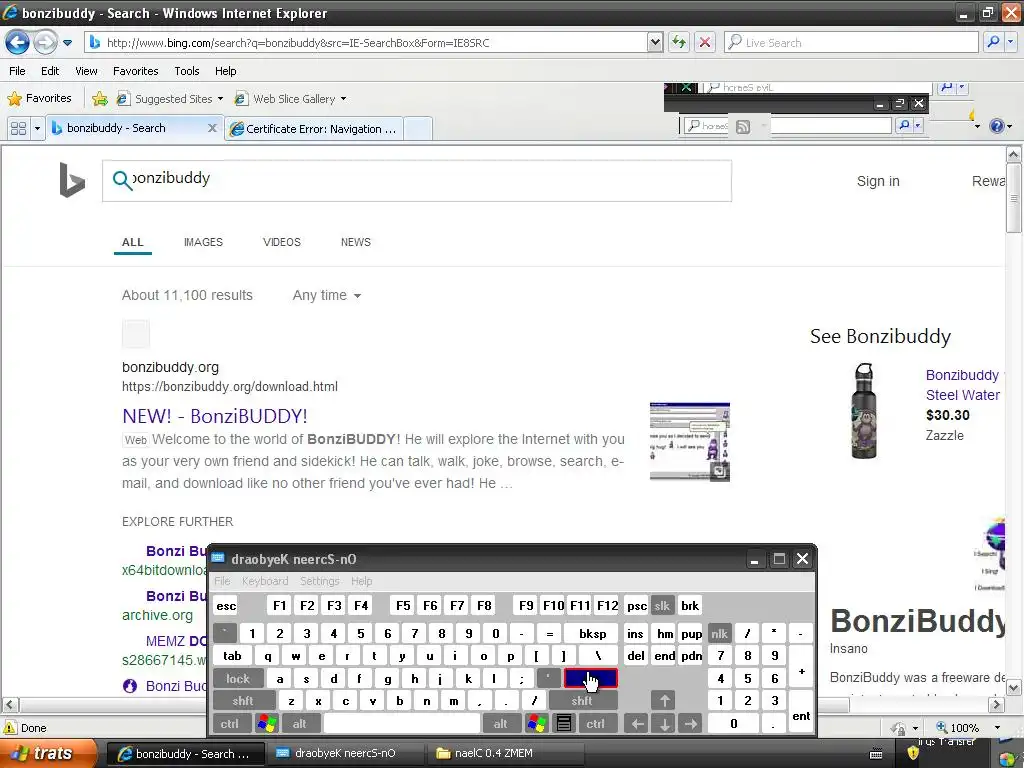This screenshot has height=768, width=1024.
Task: Expand the Suggested Sites dropdown
Action: 220,99
